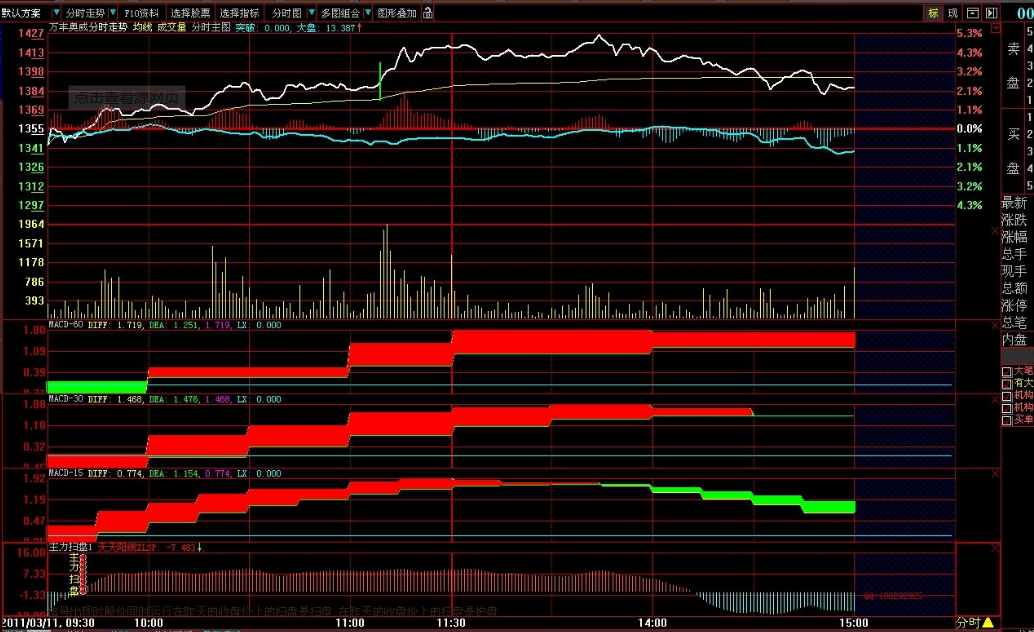Click the skip-to-end panel icon at top right

click(991, 13)
